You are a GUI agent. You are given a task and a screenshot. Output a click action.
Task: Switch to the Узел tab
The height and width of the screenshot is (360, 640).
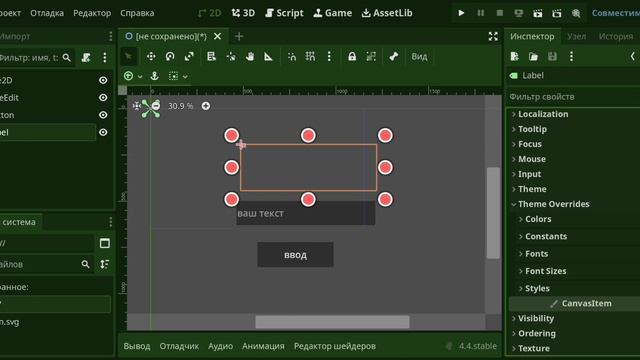(576, 36)
